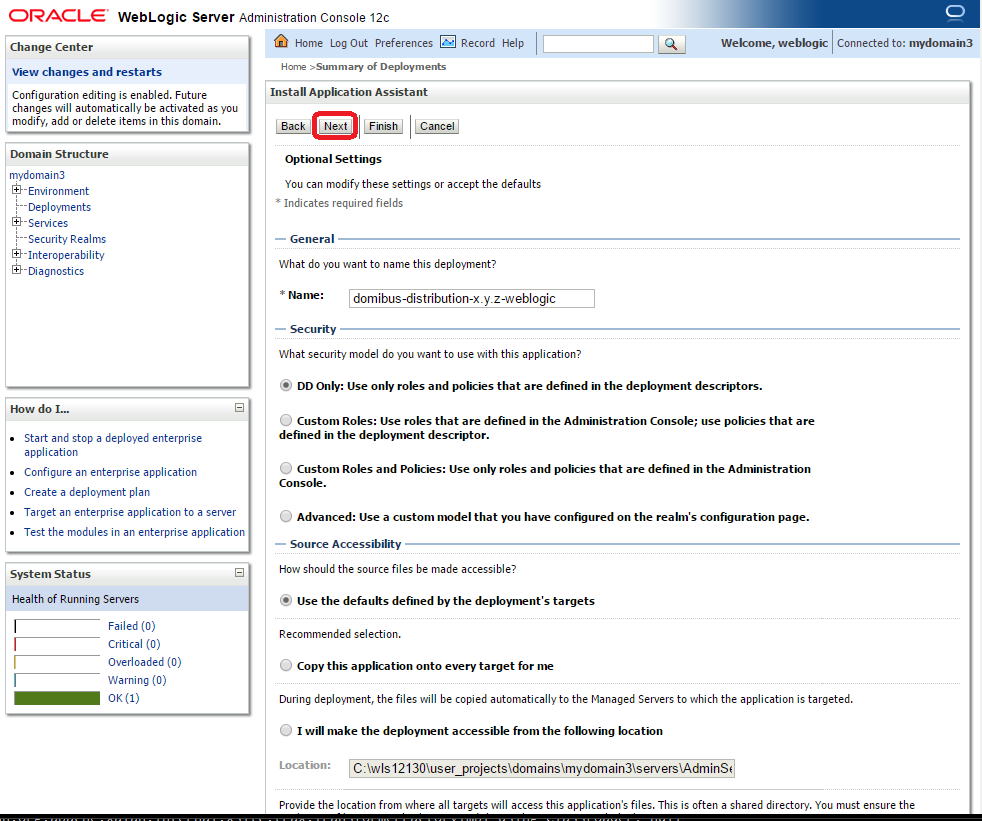982x821 pixels.
Task: Click Overloaded (0) server status link
Action: coord(145,663)
